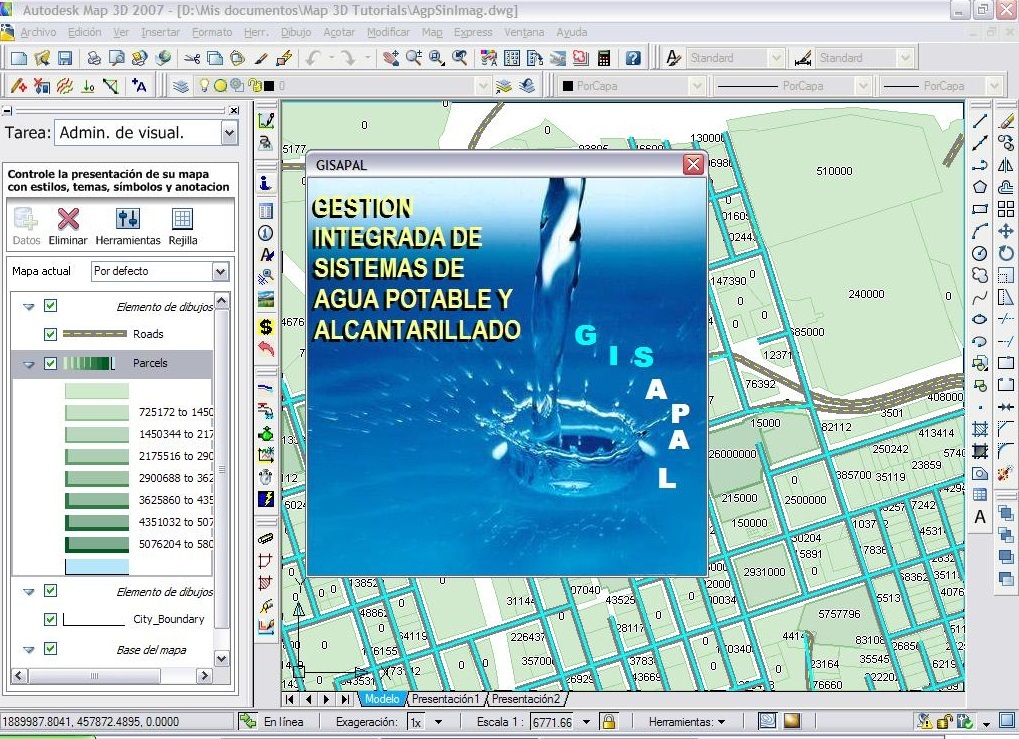Click the scale lock icon in status bar
This screenshot has height=739, width=1019.
coord(608,721)
